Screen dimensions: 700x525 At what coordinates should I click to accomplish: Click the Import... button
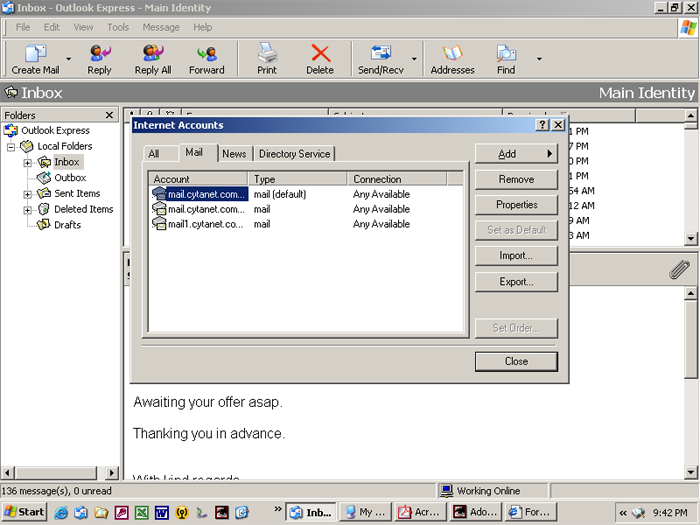click(x=516, y=256)
